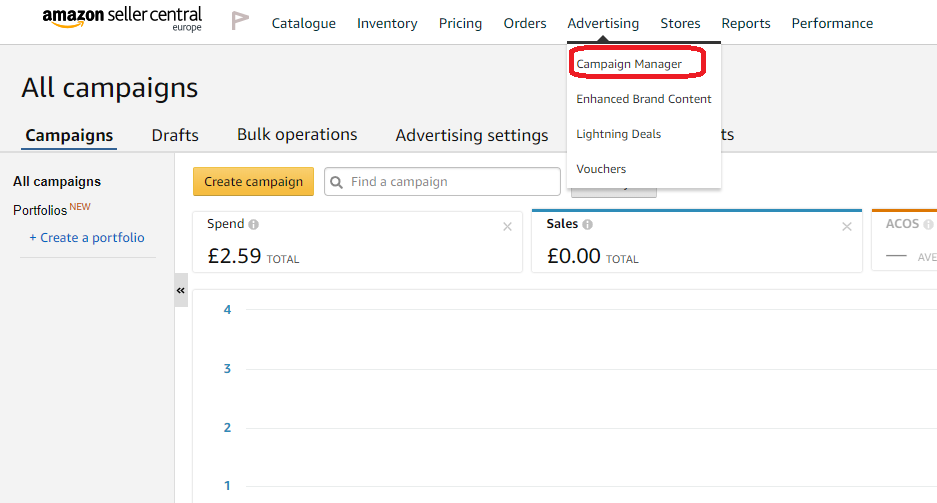Open the Reports menu
Image resolution: width=937 pixels, height=503 pixels.
(746, 23)
